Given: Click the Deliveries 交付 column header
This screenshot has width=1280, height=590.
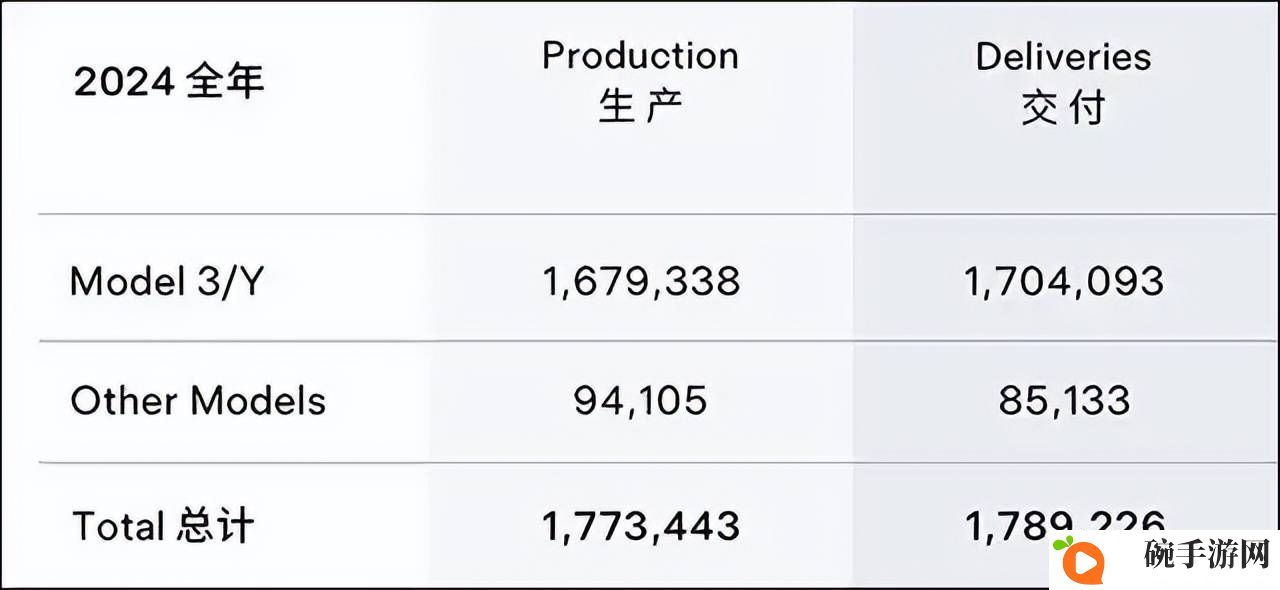Looking at the screenshot, I should click(1063, 82).
